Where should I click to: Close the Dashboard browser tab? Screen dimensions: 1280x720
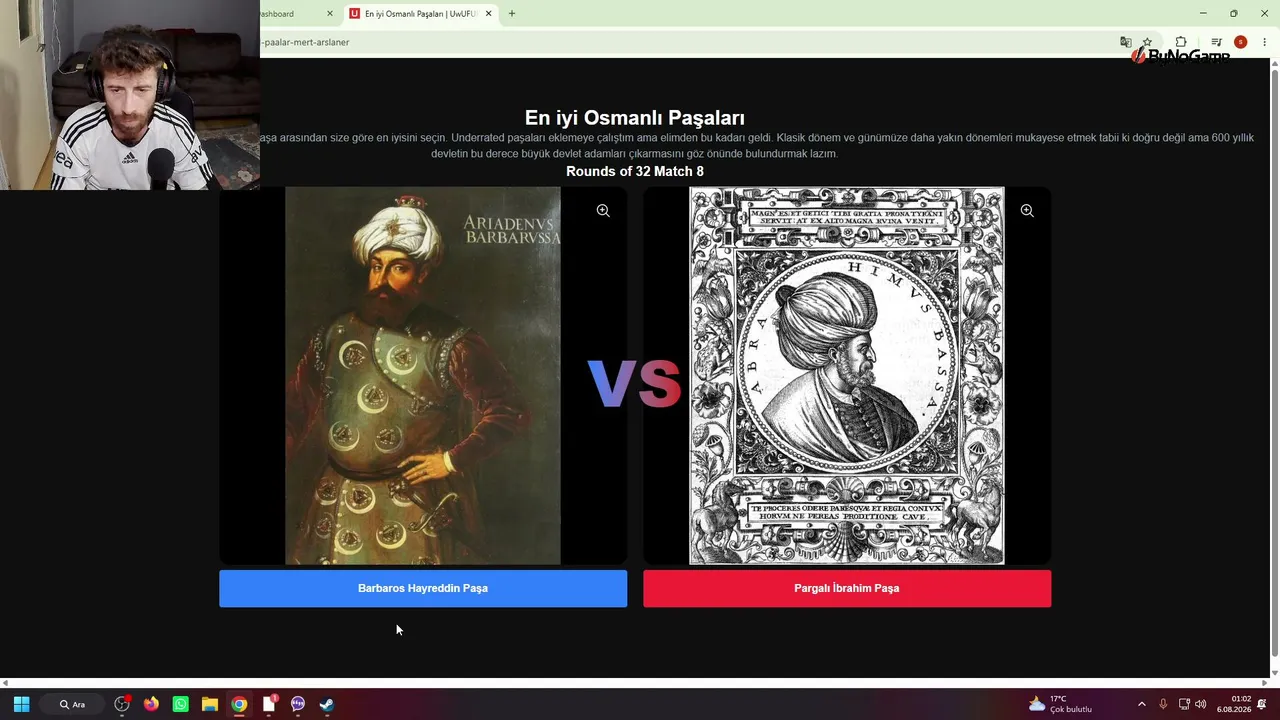coord(330,14)
